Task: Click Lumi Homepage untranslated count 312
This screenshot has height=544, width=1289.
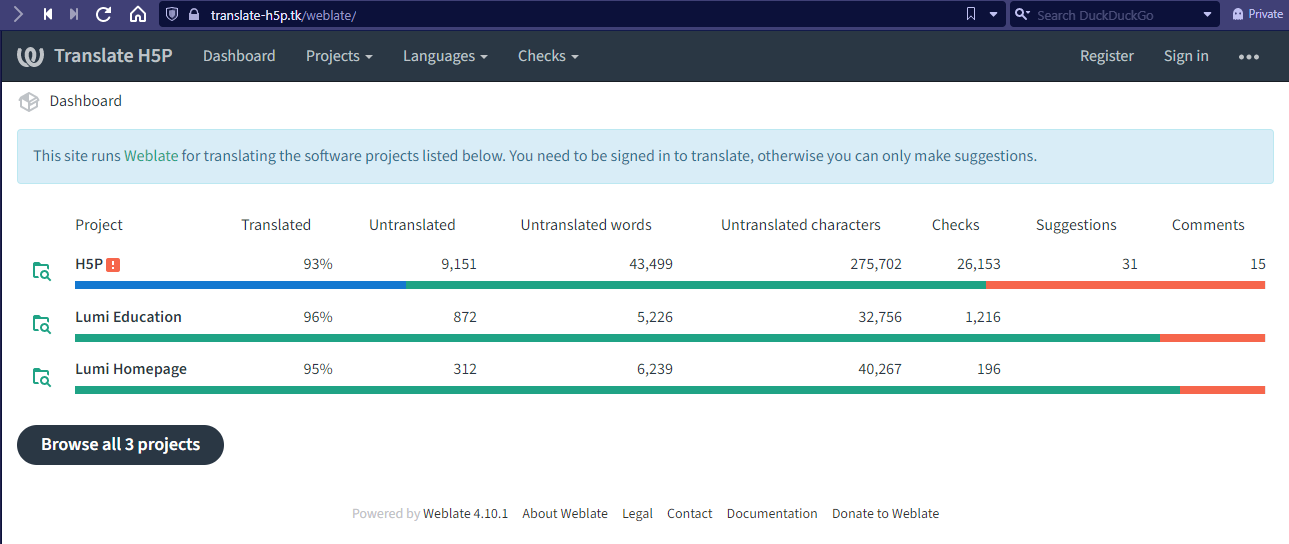Action: (464, 369)
